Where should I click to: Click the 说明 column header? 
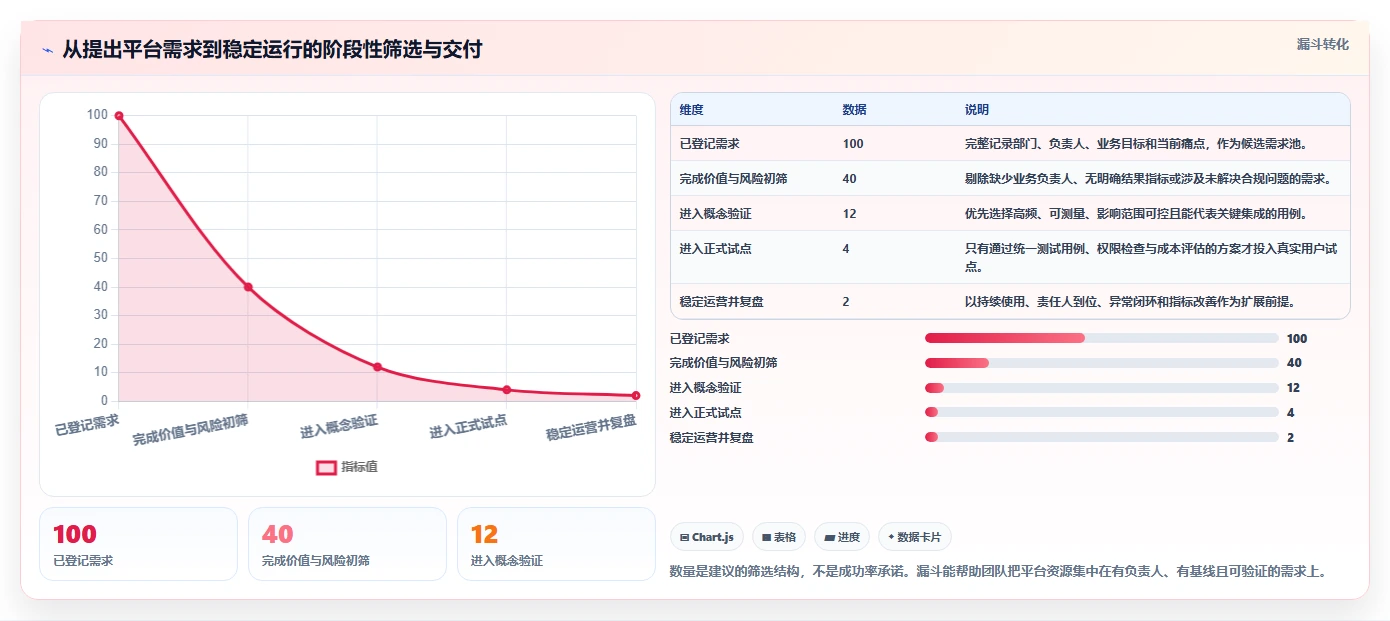[977, 110]
